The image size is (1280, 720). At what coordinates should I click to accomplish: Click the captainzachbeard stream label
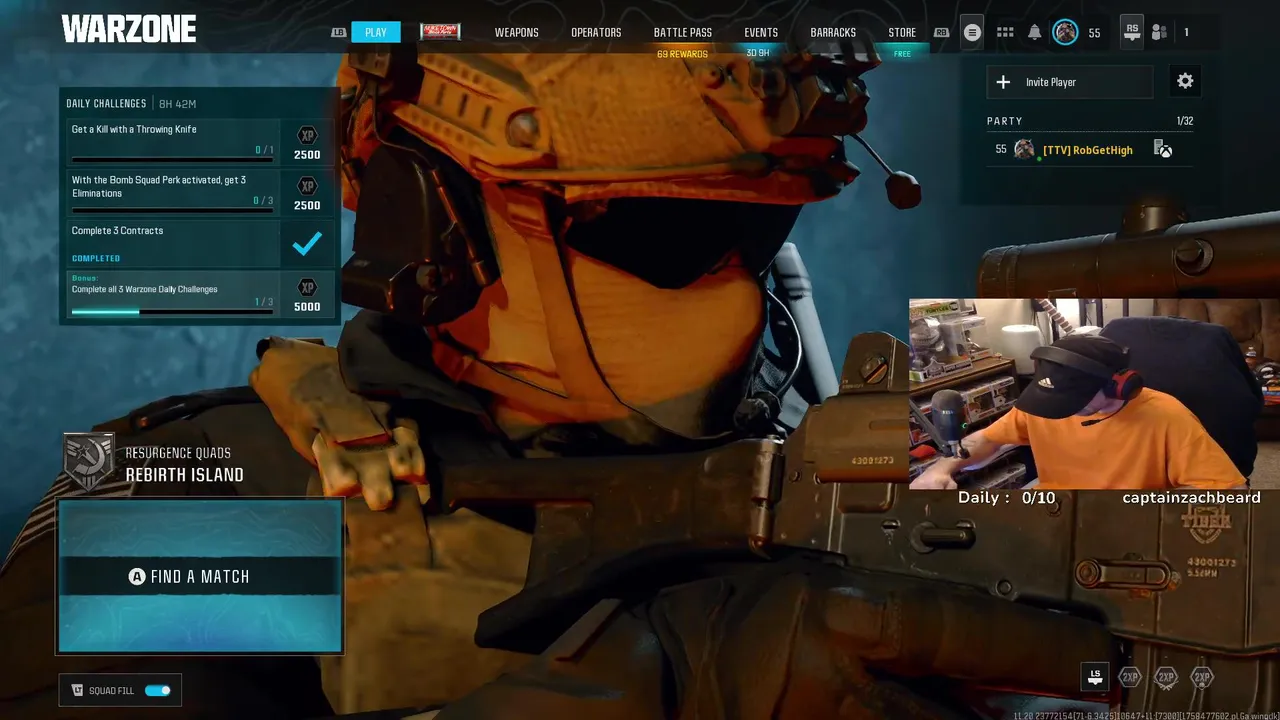[1191, 498]
